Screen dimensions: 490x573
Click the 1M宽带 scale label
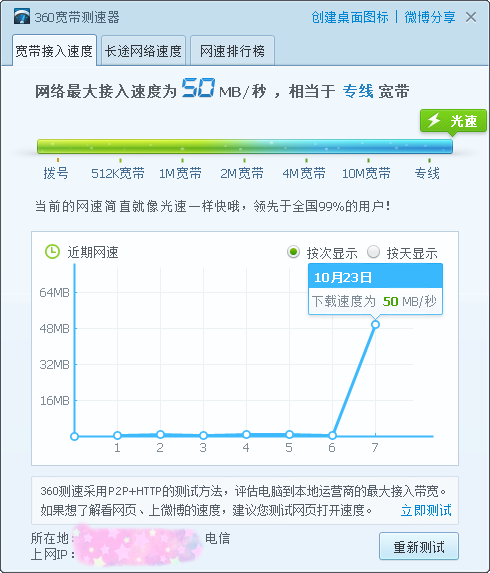180,173
